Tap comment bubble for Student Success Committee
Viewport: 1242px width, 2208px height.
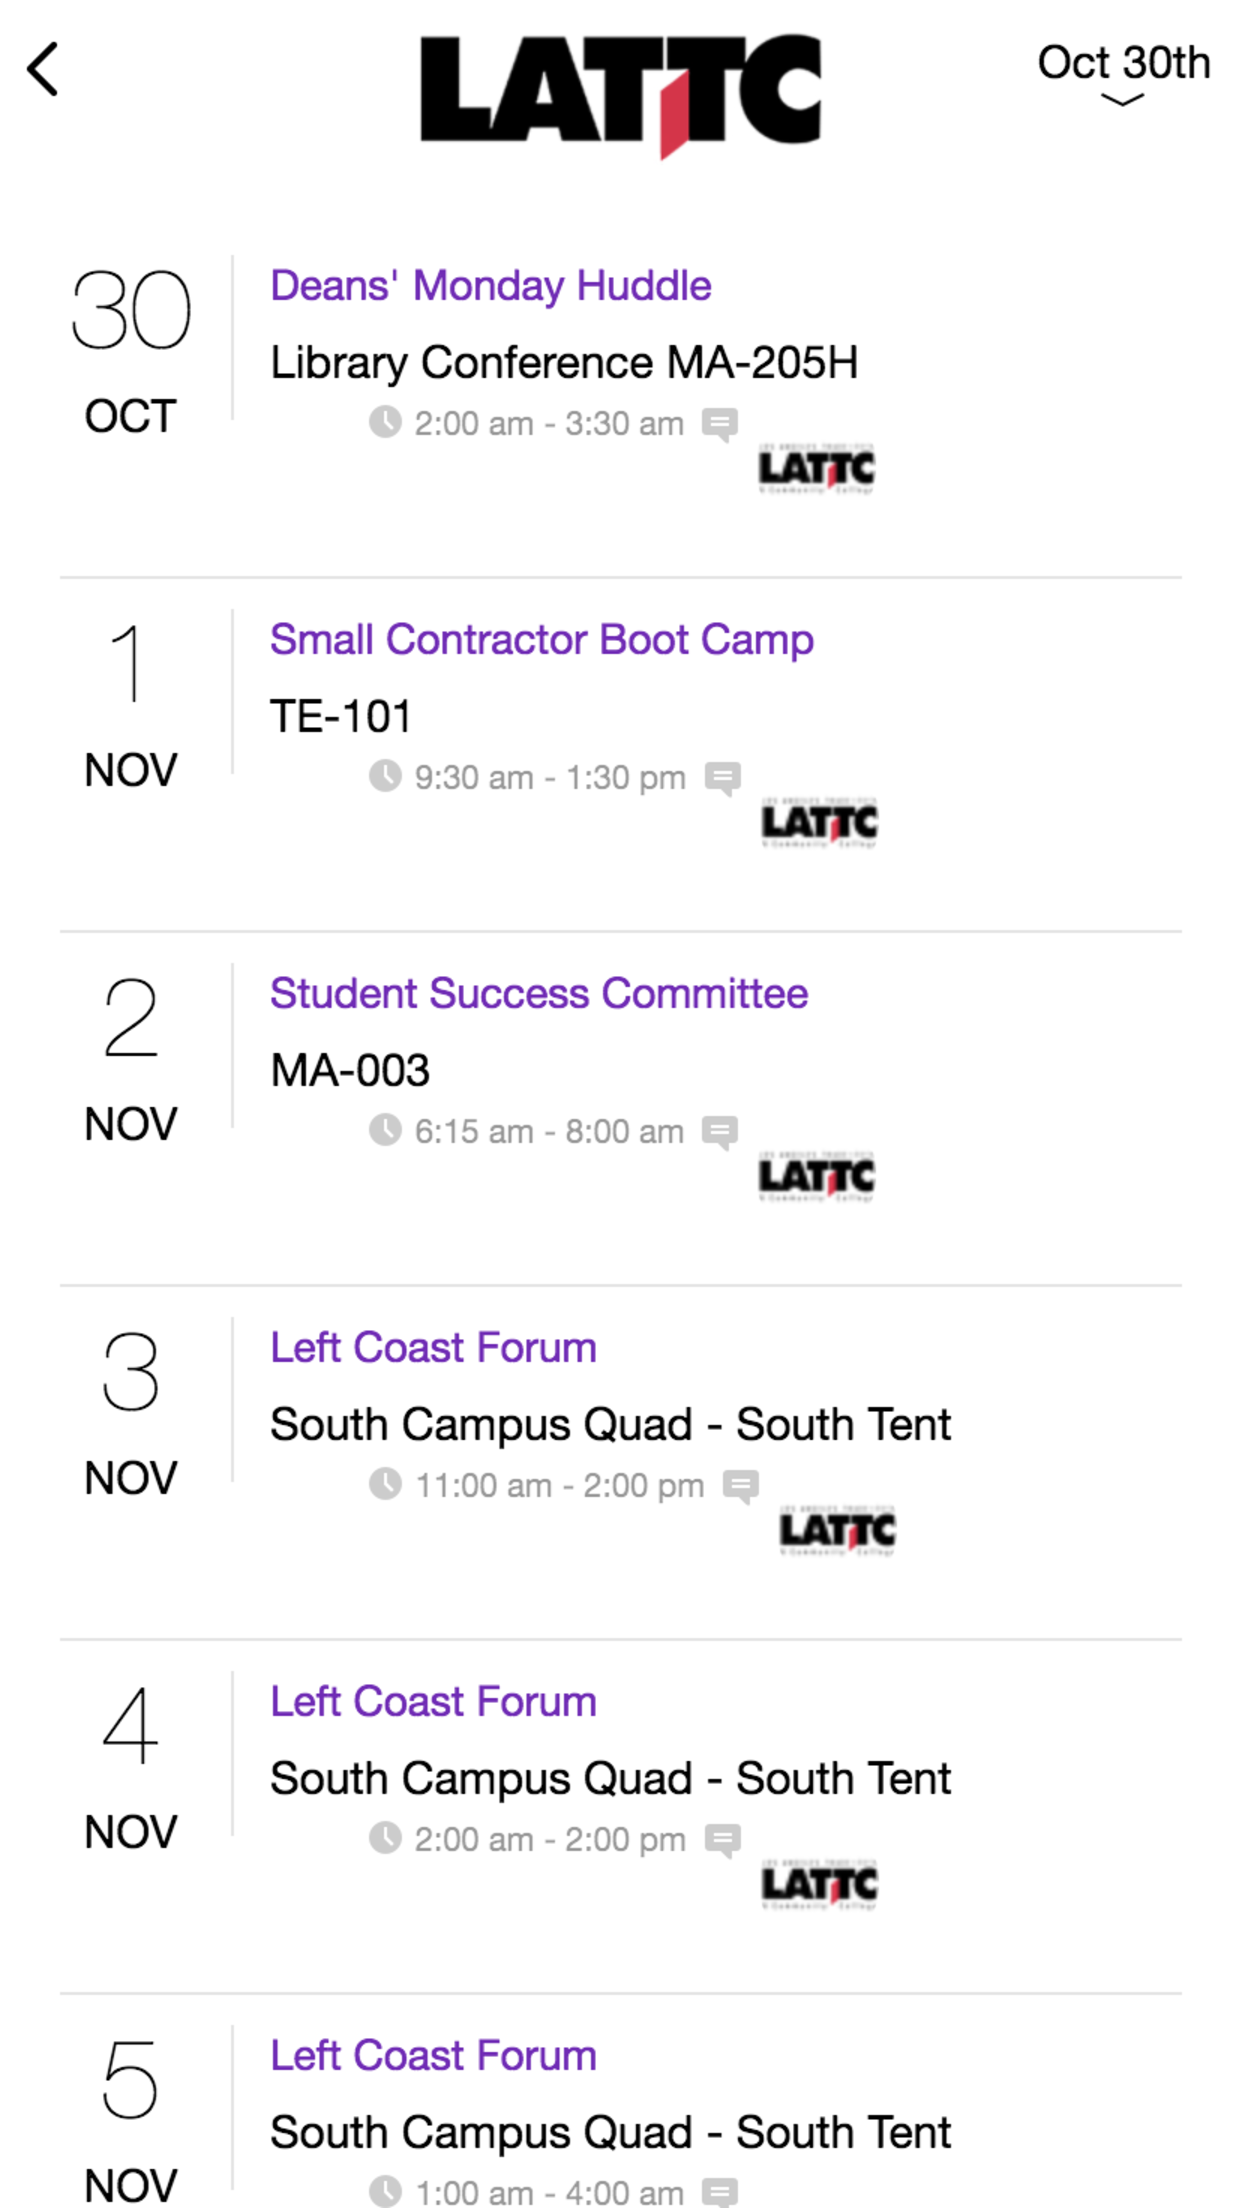coord(719,1132)
